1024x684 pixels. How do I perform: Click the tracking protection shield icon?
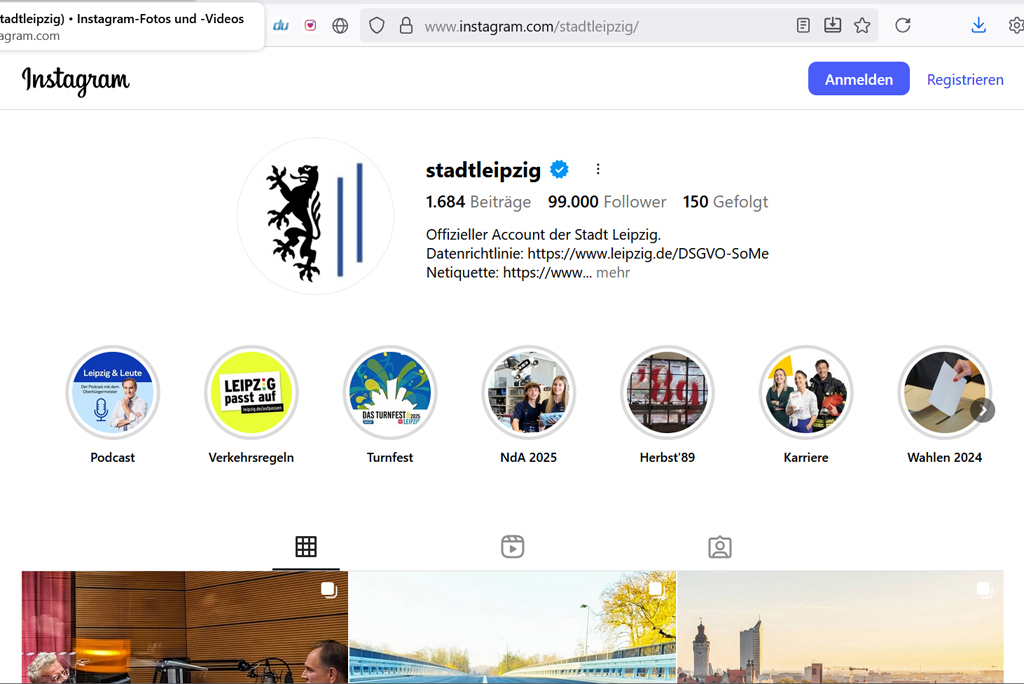click(x=377, y=25)
